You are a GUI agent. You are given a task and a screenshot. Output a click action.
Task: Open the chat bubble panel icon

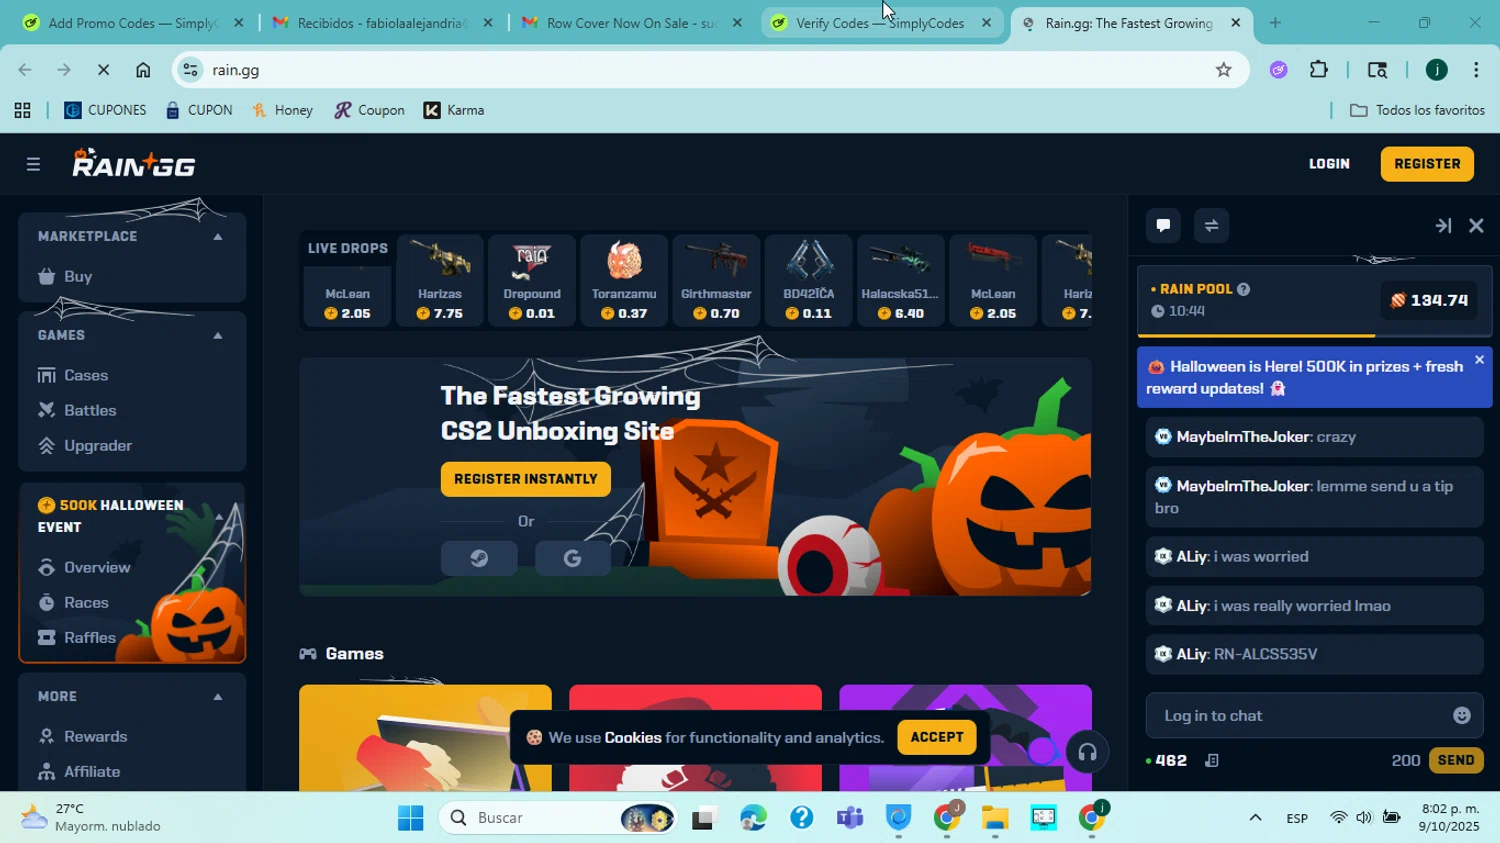pyautogui.click(x=1163, y=226)
